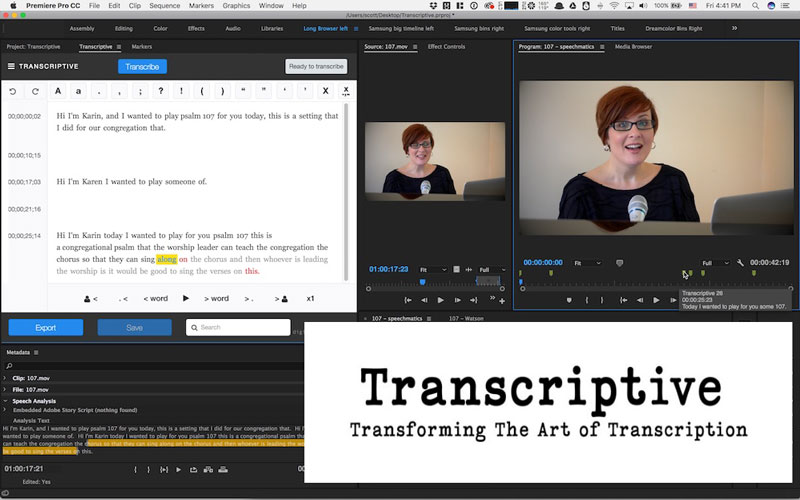Open Program monitor Full resolution dropdown
Image resolution: width=800 pixels, height=500 pixels.
coord(715,263)
